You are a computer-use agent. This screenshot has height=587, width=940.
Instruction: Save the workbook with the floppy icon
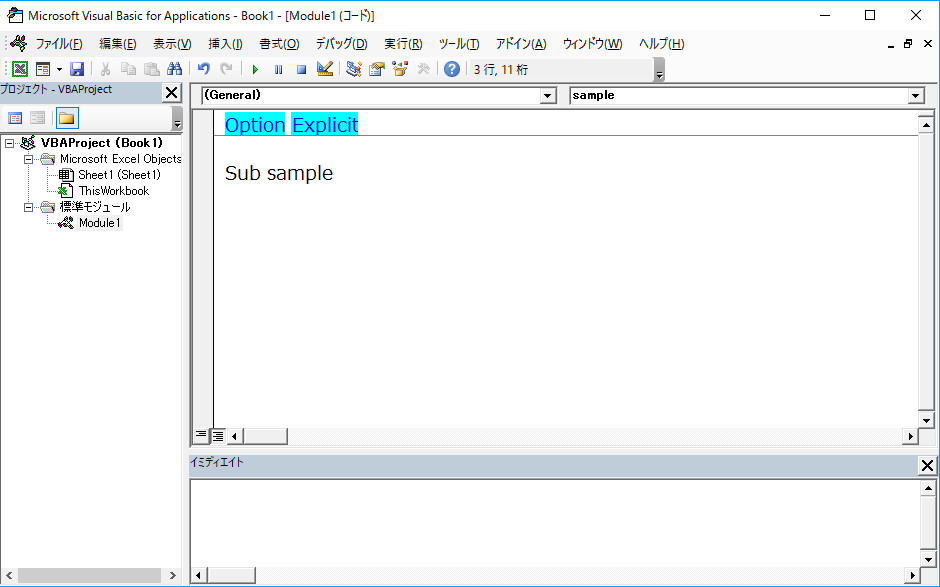click(x=77, y=69)
